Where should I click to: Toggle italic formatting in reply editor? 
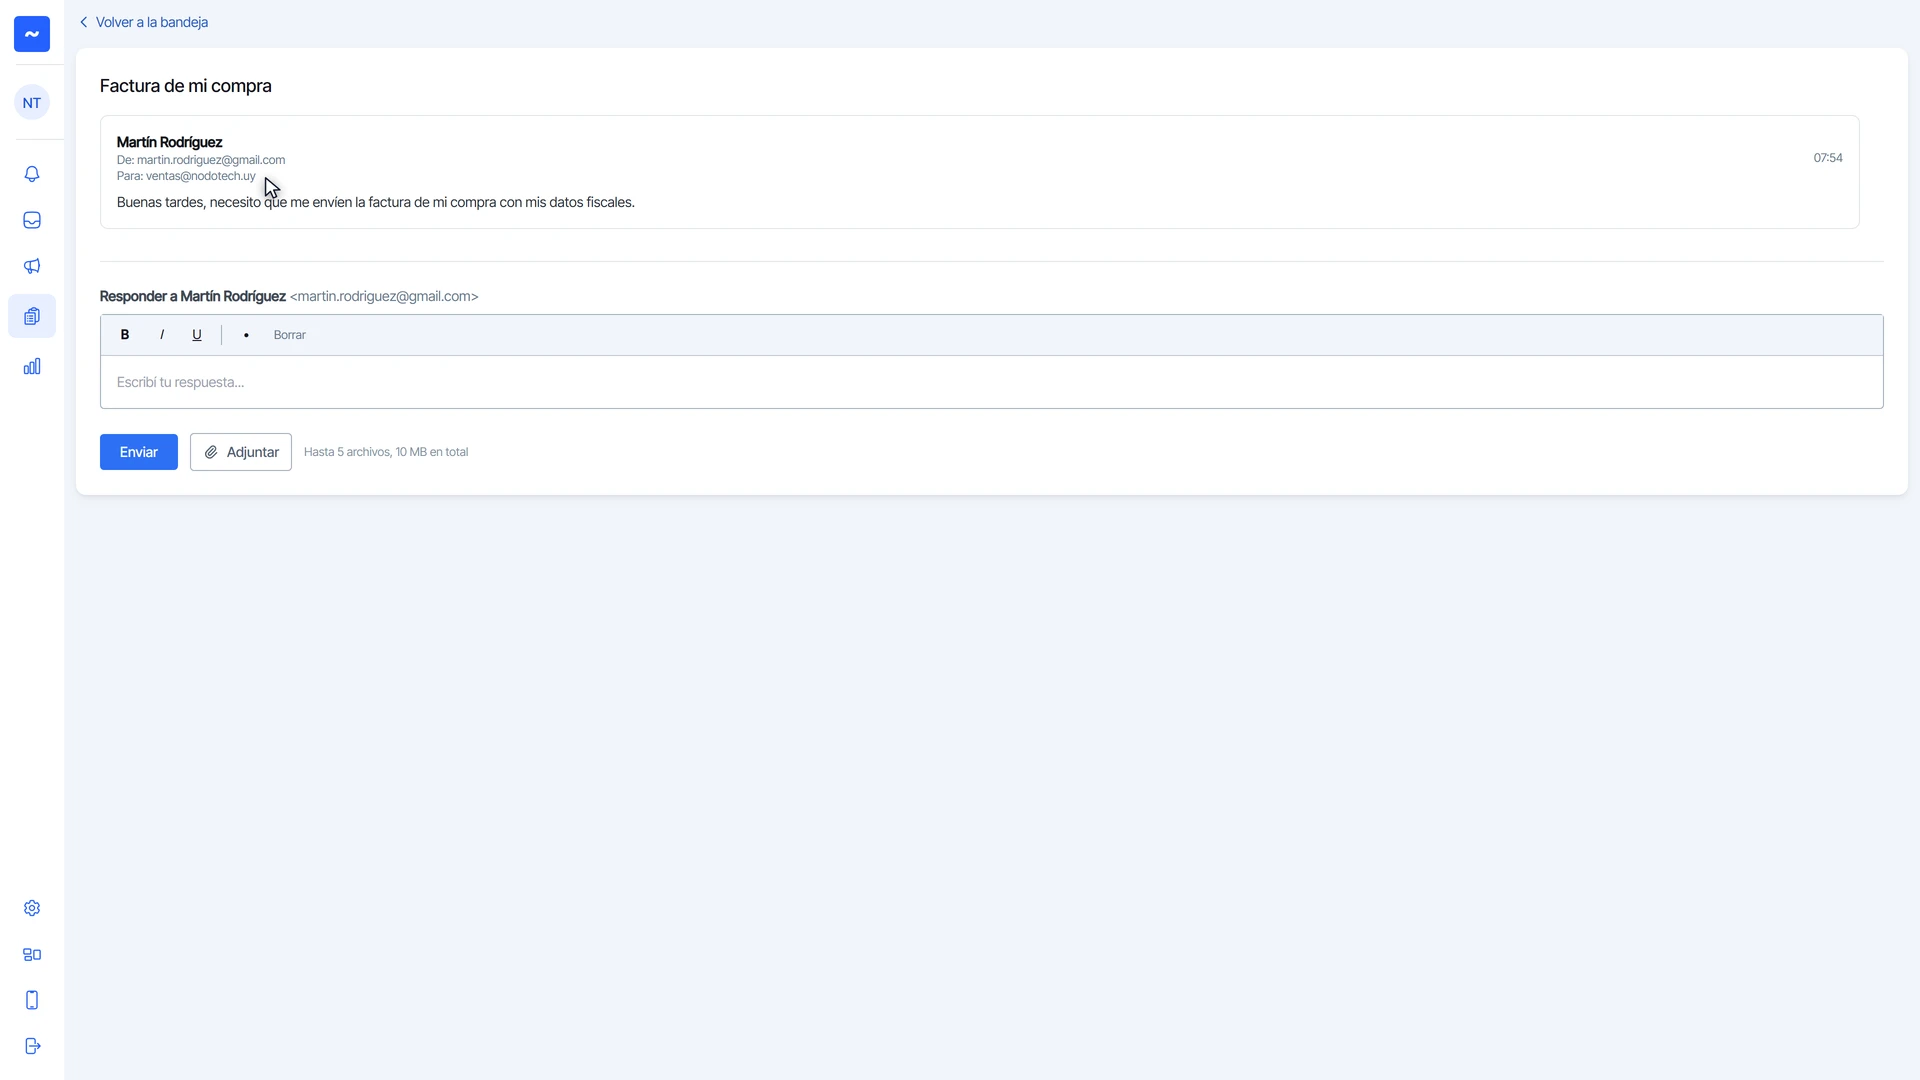(x=162, y=335)
